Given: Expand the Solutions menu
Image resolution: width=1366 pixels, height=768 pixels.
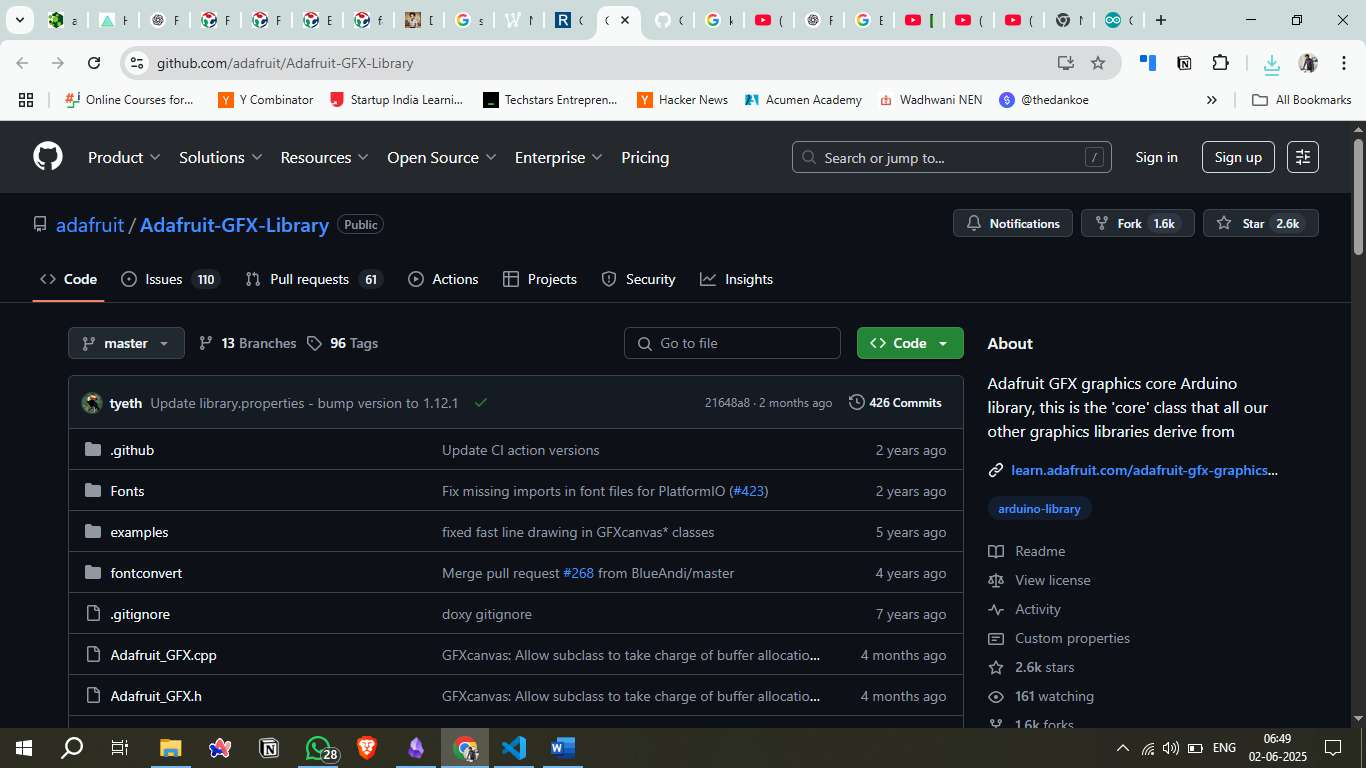Looking at the screenshot, I should point(221,157).
